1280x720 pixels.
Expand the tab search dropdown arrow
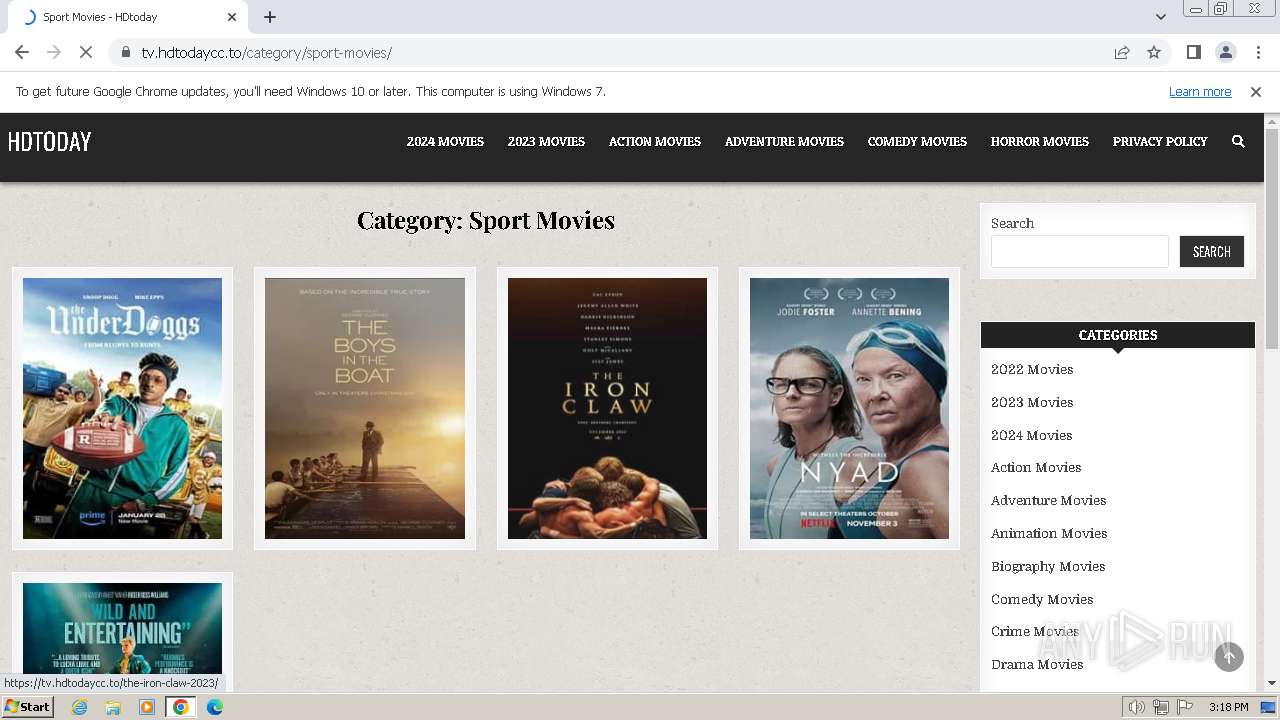(1160, 17)
